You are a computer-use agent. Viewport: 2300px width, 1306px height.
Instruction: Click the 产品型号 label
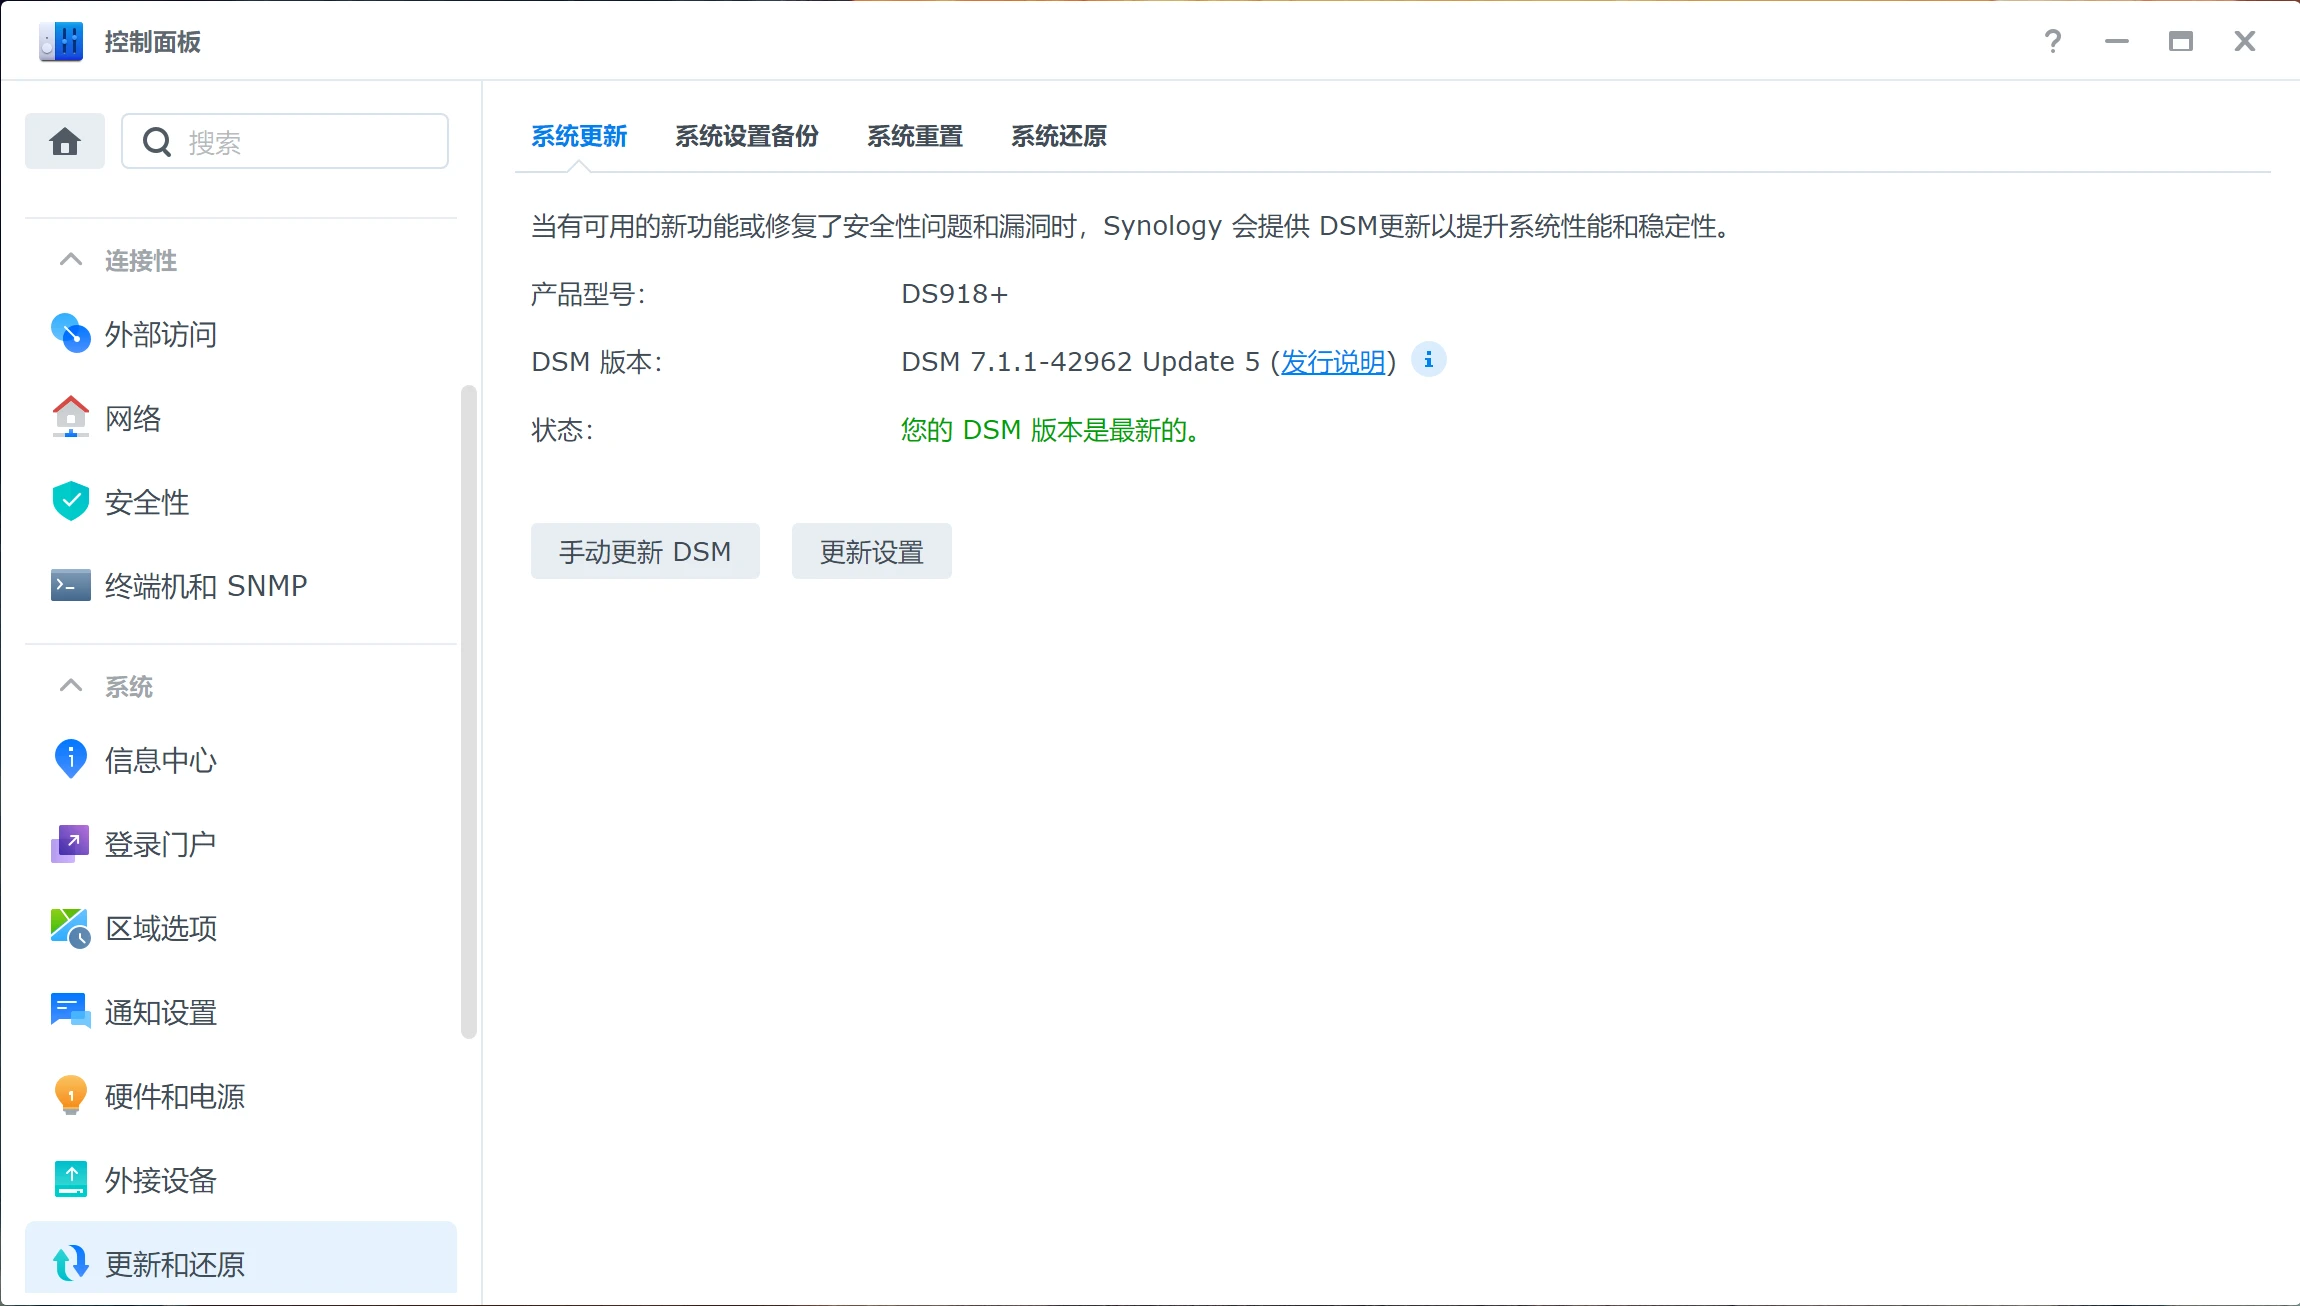[x=588, y=294]
